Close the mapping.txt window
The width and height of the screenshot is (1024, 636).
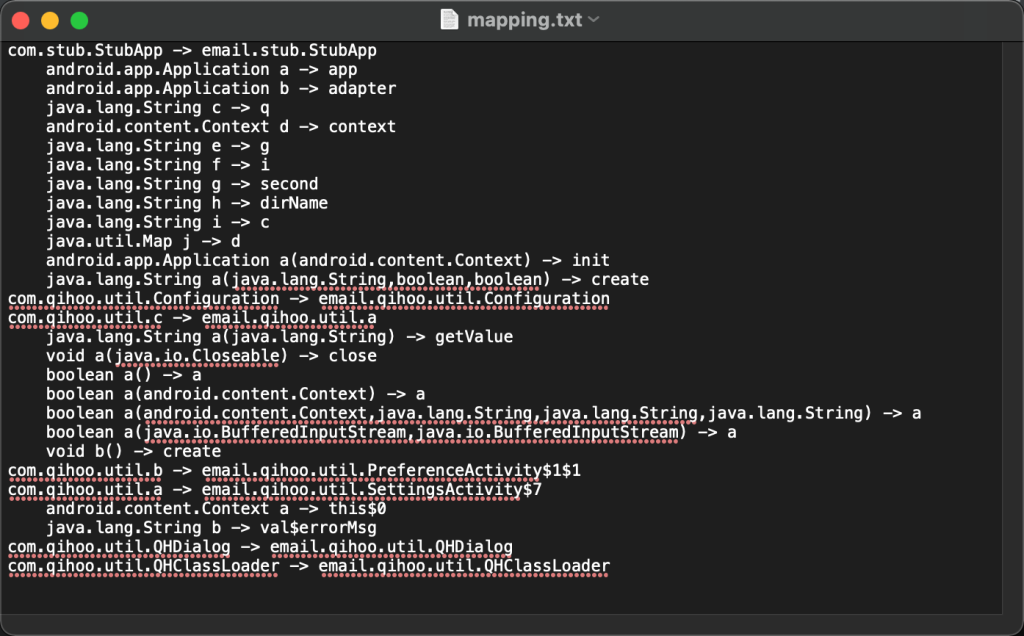point(20,20)
